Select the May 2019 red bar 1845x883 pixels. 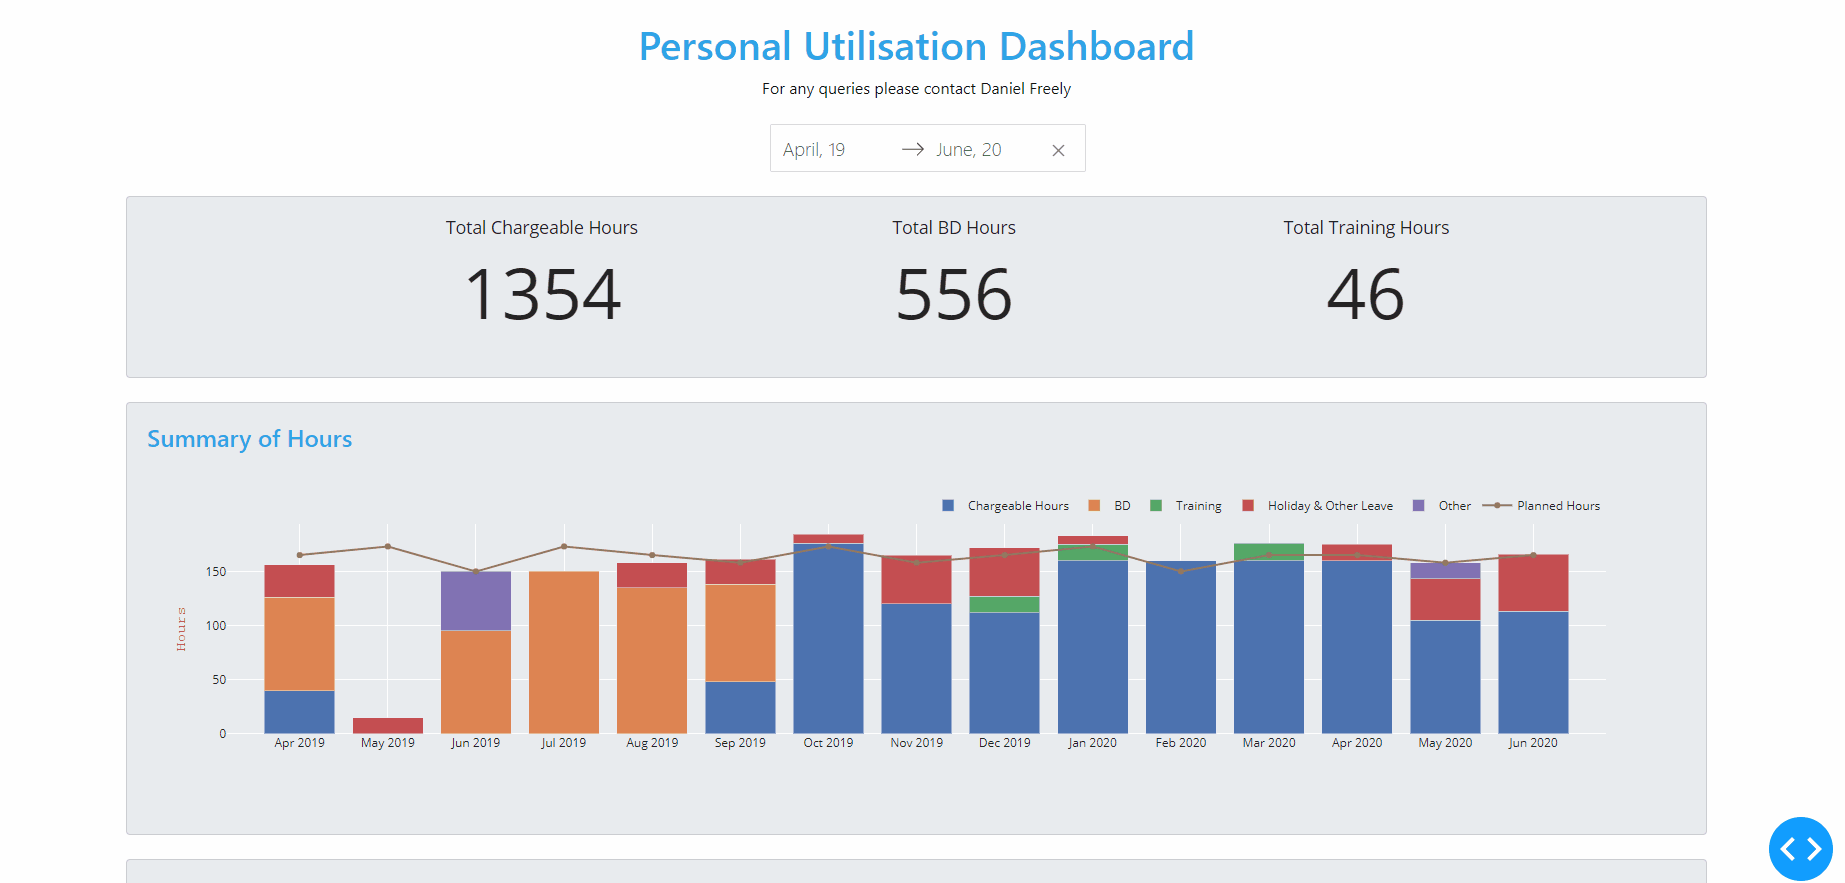pyautogui.click(x=388, y=726)
